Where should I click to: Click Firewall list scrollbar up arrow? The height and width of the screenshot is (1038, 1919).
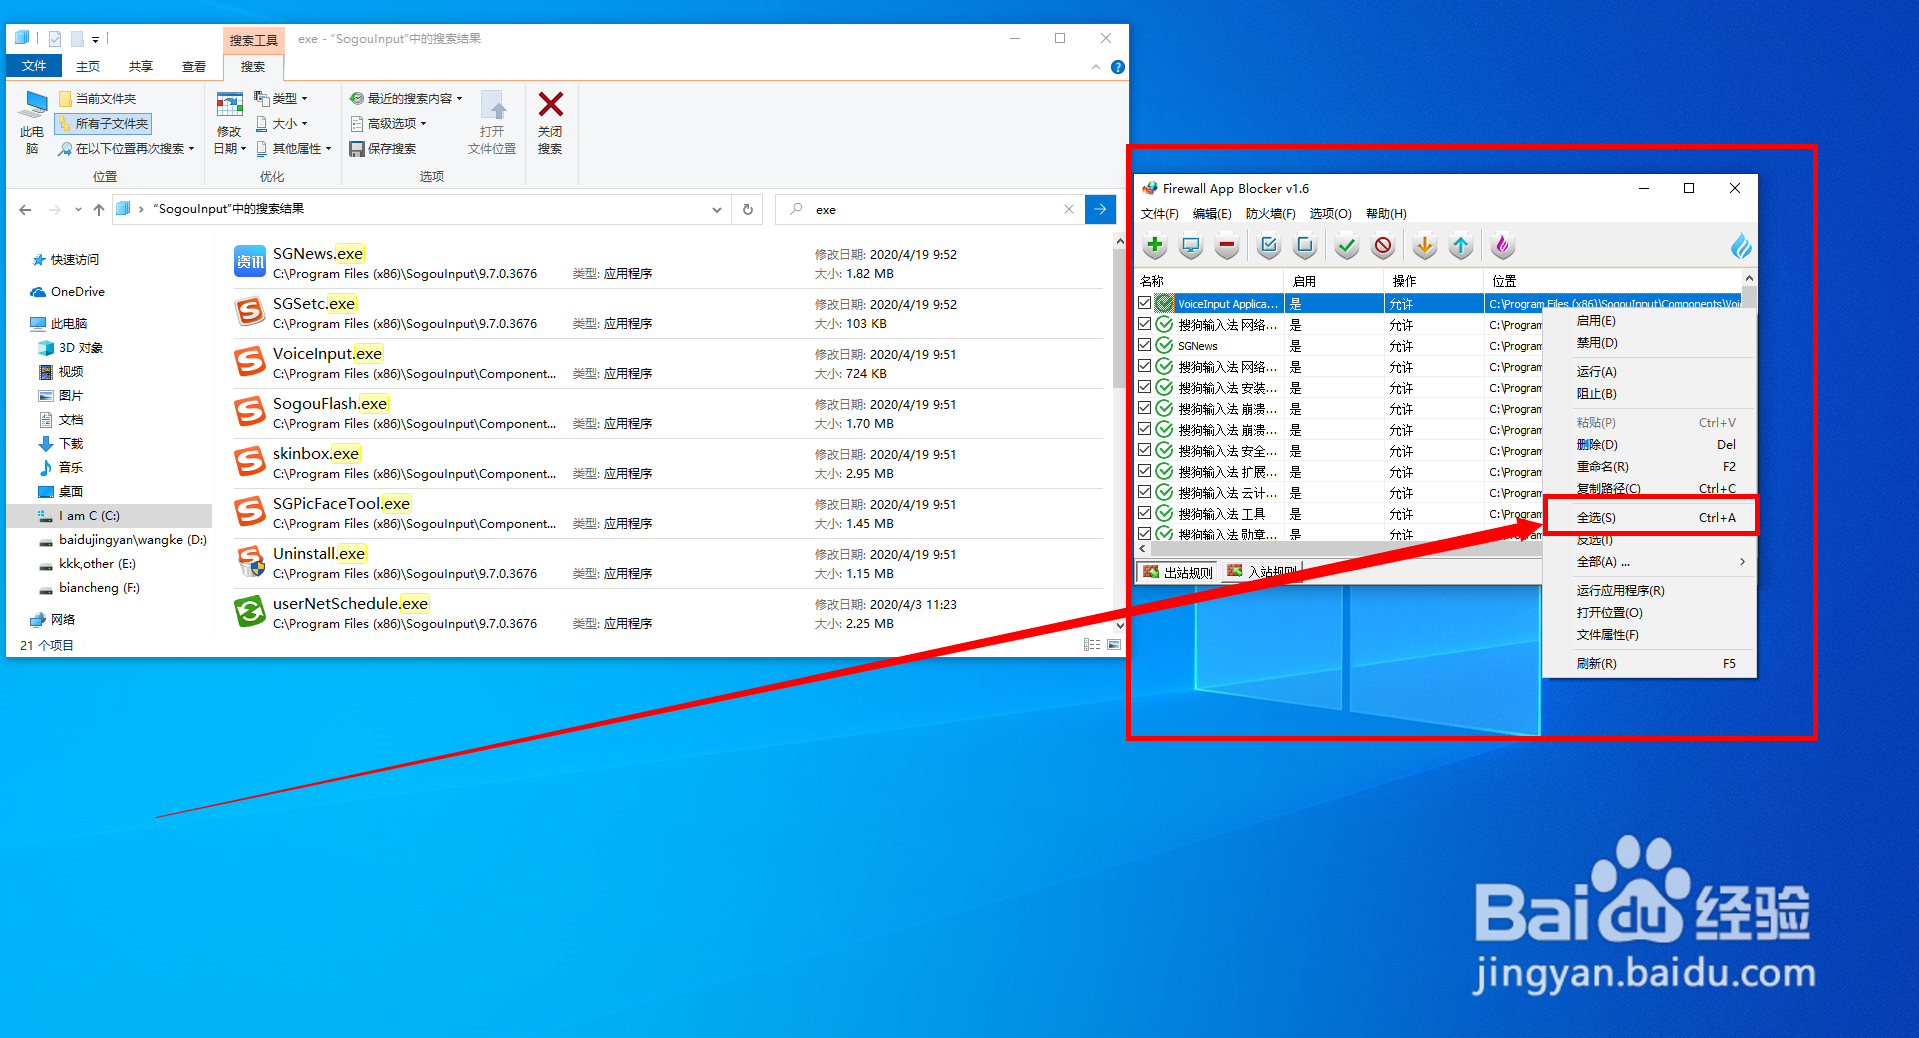[1749, 278]
